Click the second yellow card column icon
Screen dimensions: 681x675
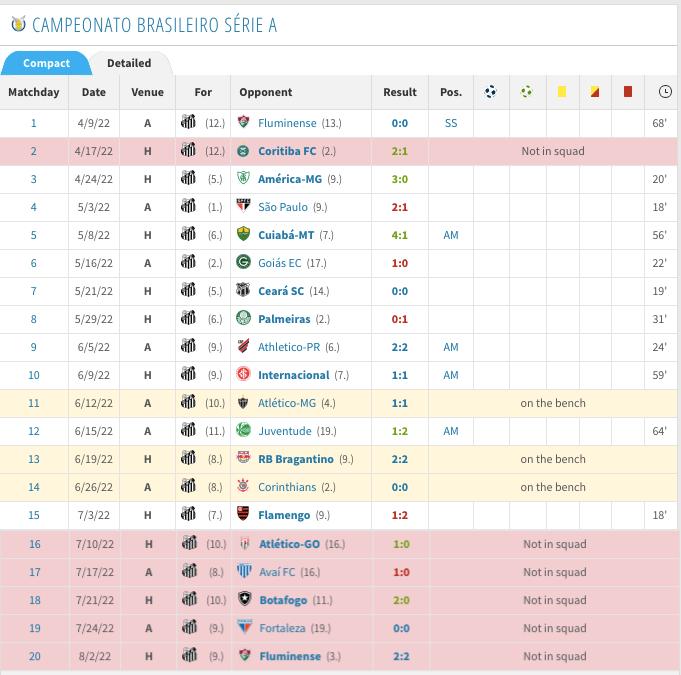(x=595, y=92)
